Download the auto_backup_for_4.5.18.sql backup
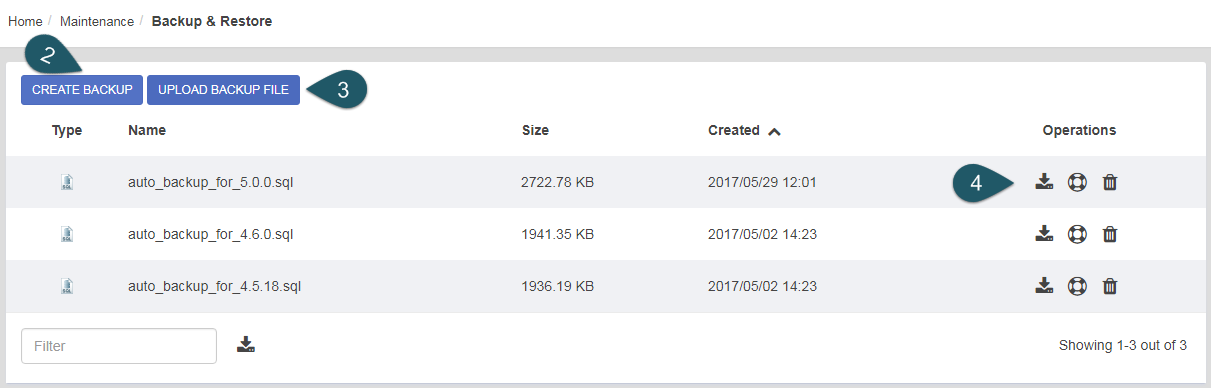 1044,286
